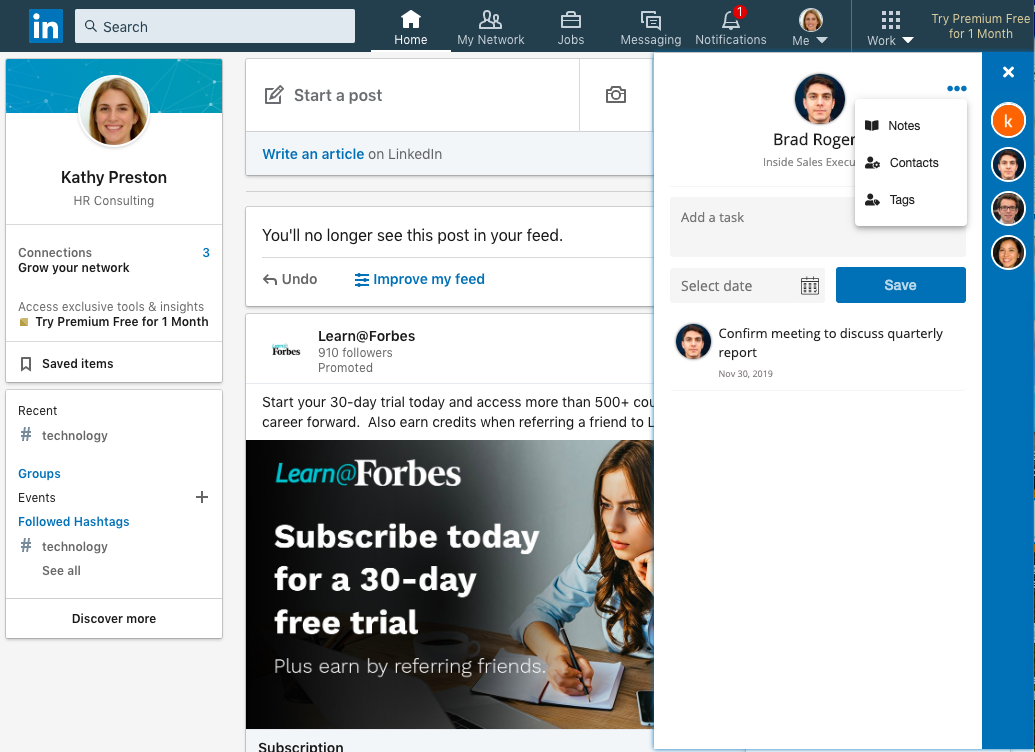Add an event with the plus icon
The width and height of the screenshot is (1035, 752).
point(202,497)
